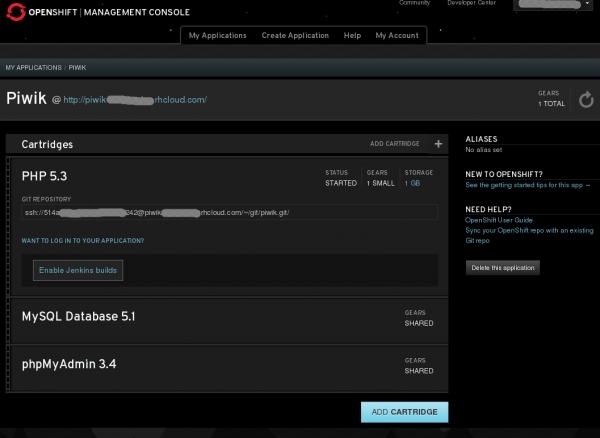Open the getting started tips link
This screenshot has width=600, height=438.
click(527, 185)
